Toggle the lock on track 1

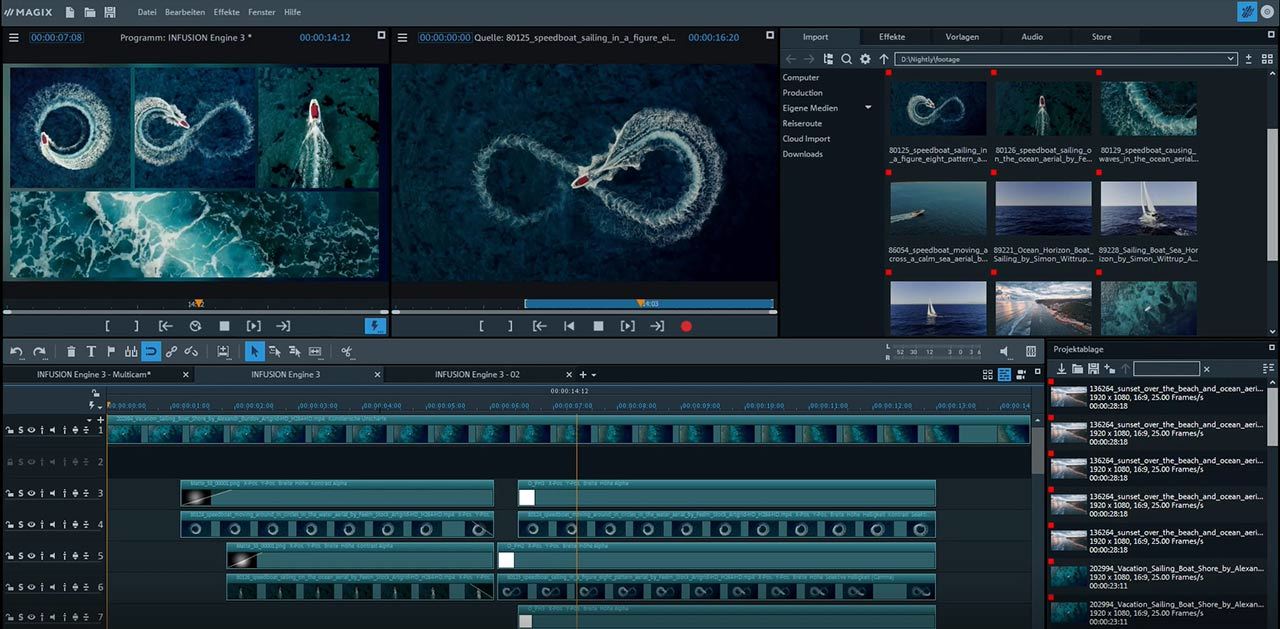point(9,430)
